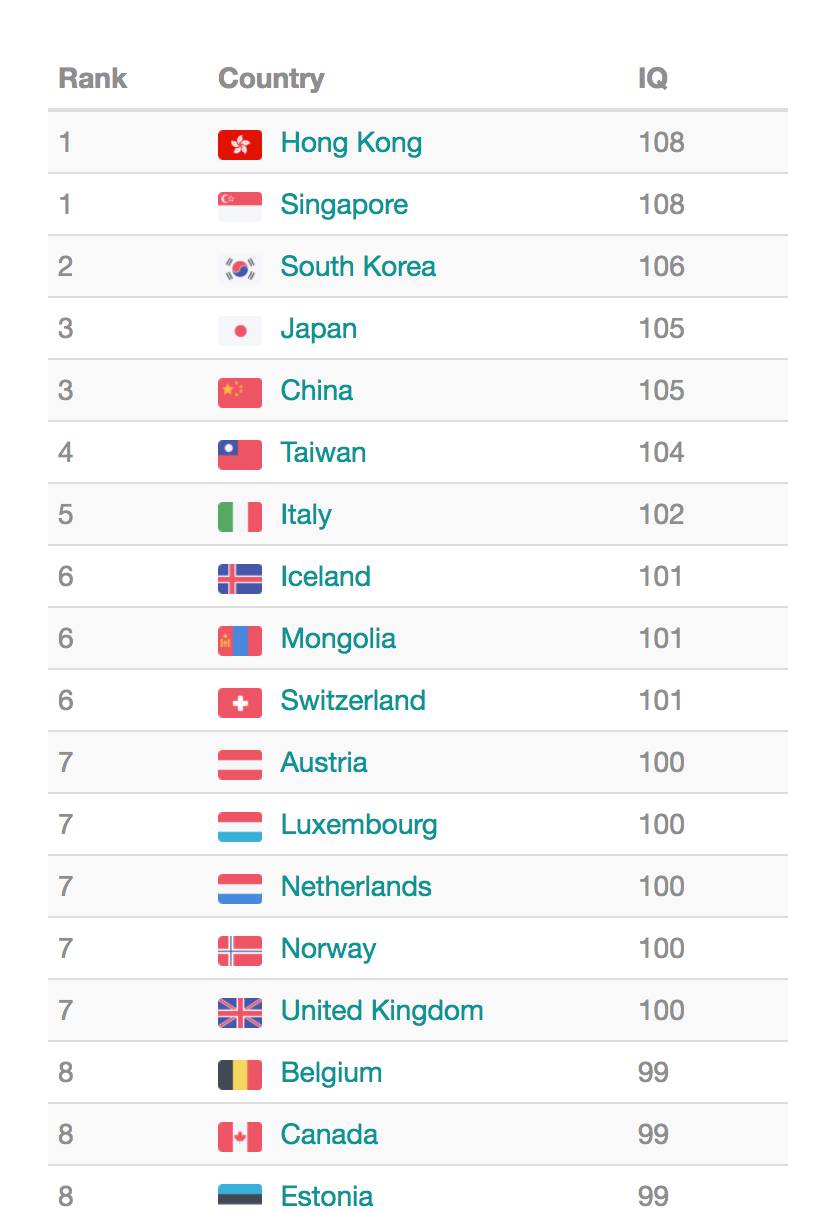Open the Norway country link

(328, 949)
